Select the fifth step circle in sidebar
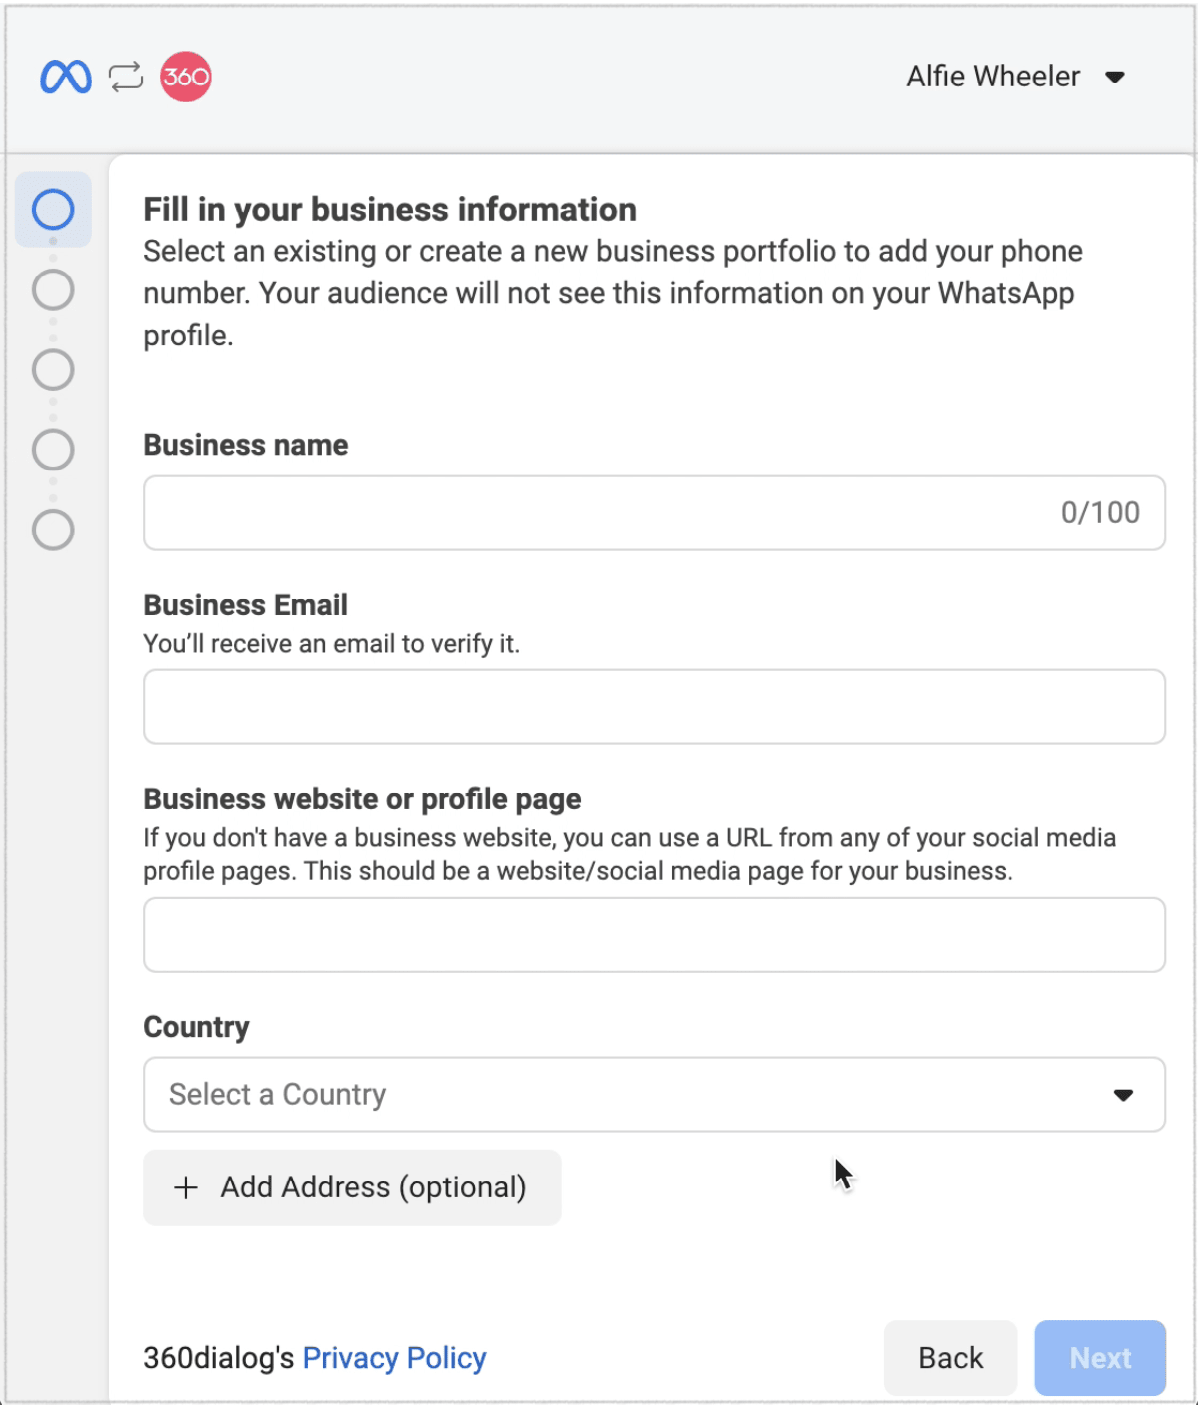Image resolution: width=1202 pixels, height=1410 pixels. [53, 530]
